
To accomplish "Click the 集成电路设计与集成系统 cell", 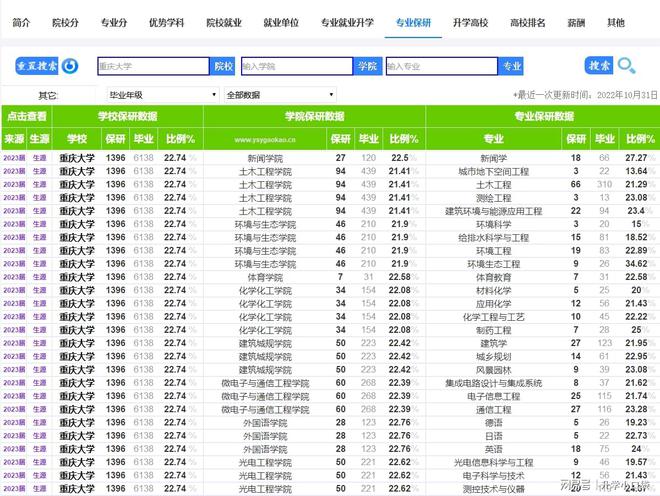I will tap(493, 383).
